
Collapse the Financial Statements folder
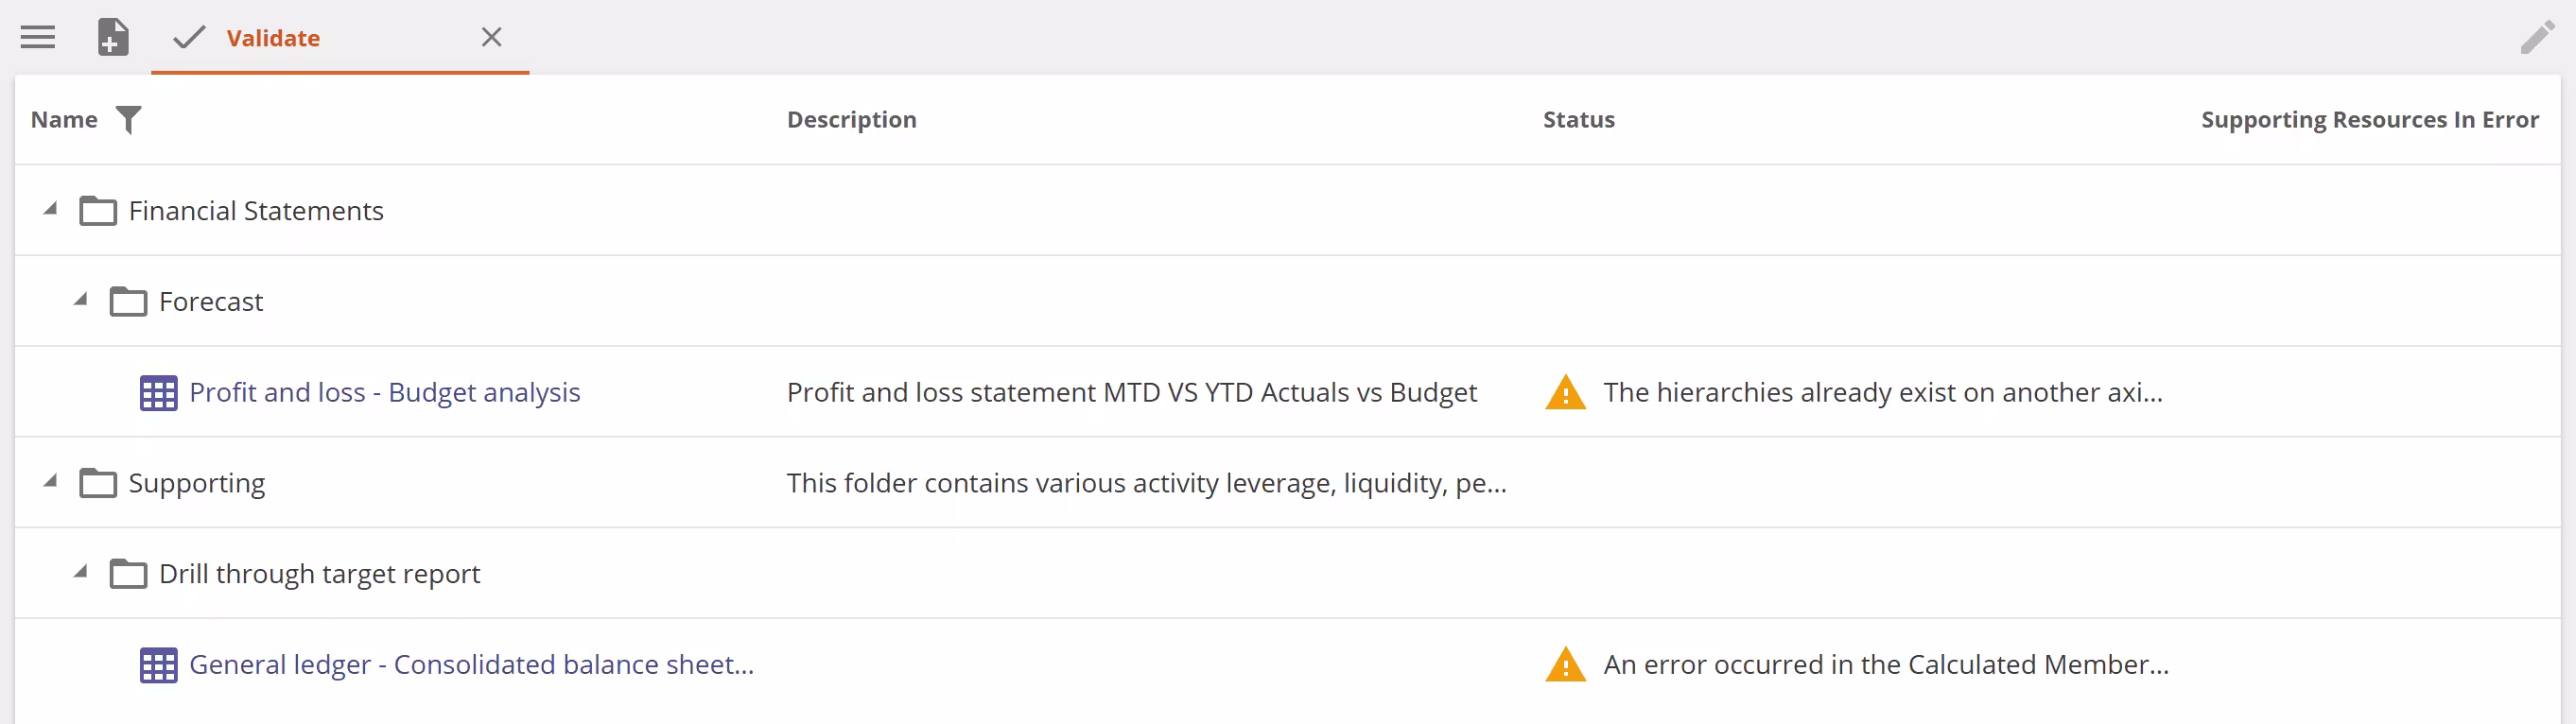coord(50,210)
